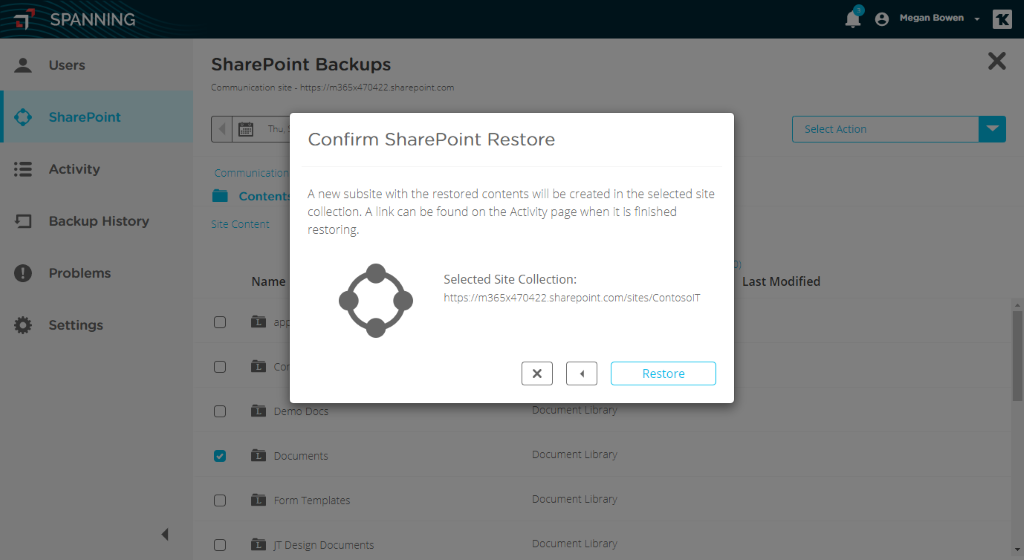Uncheck the Documents checkbox

pyautogui.click(x=220, y=456)
